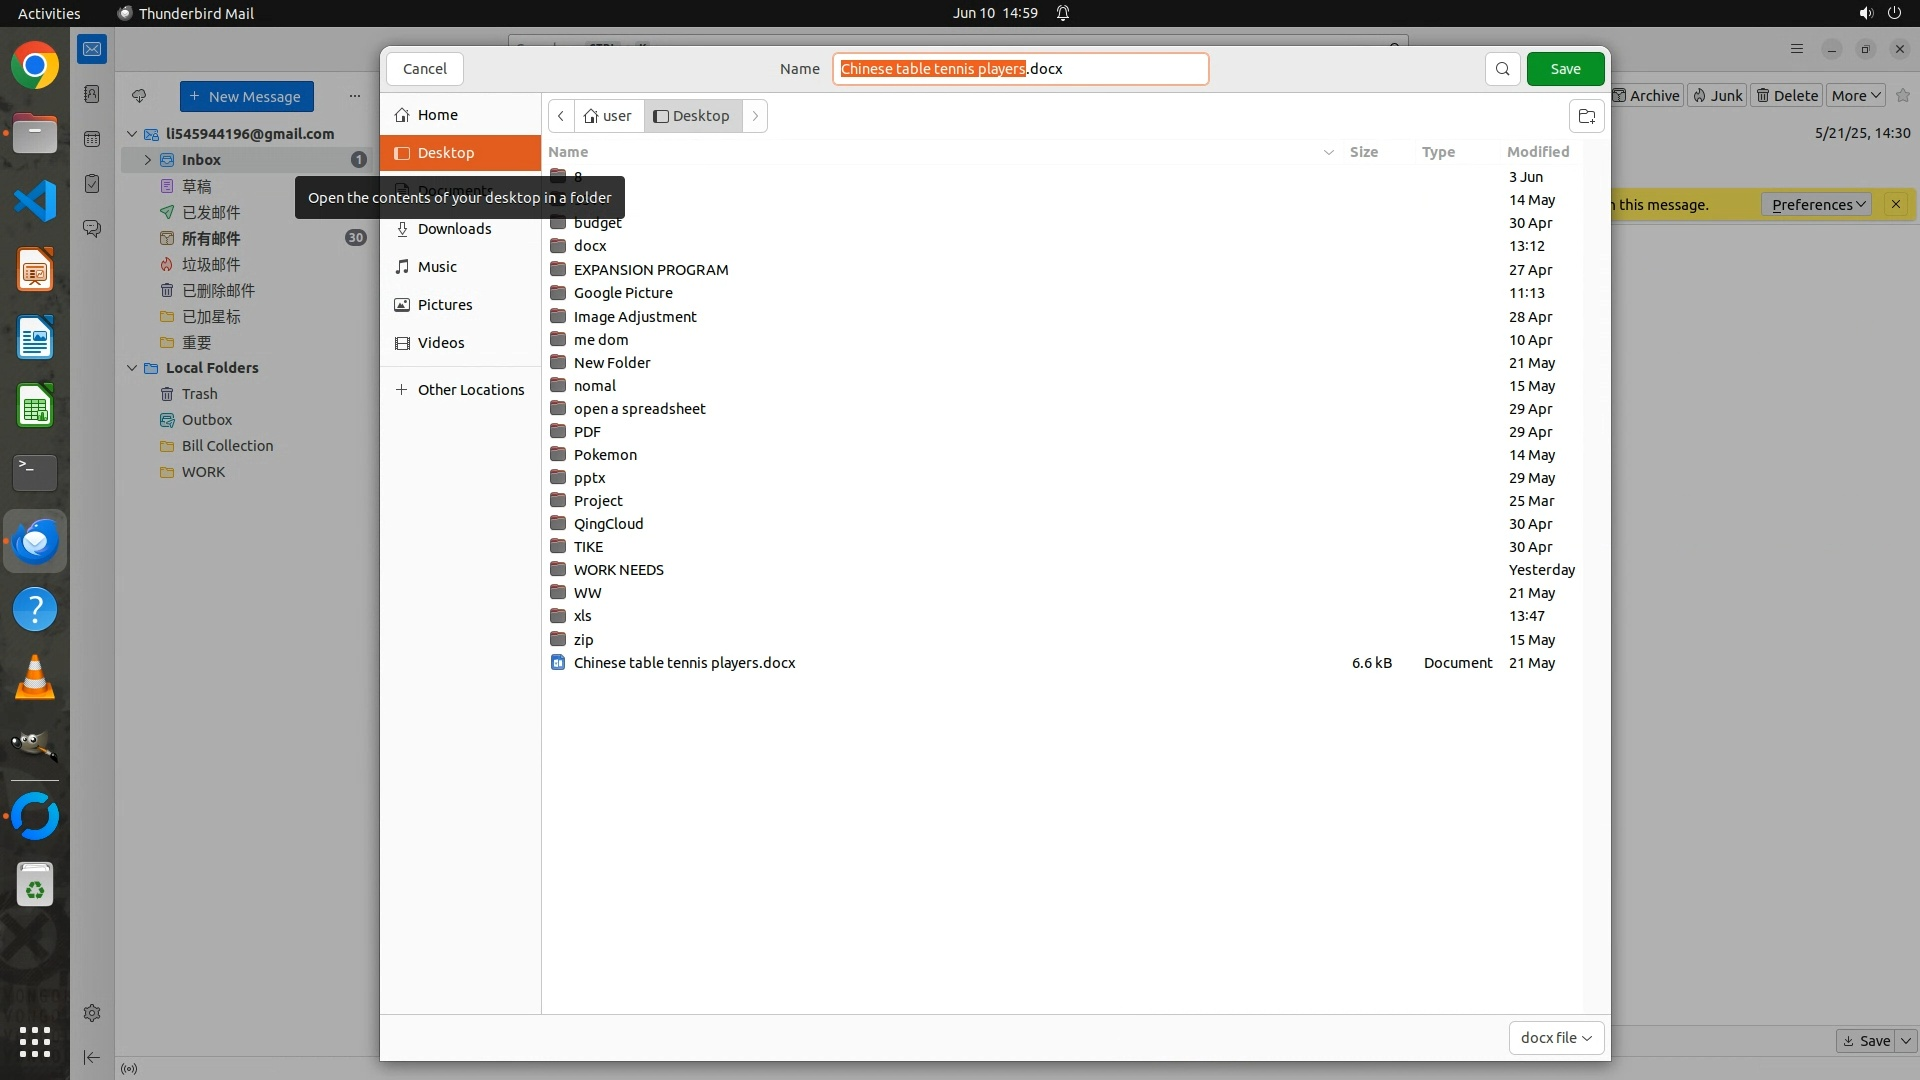Select Downloads in the places sidebar

[x=454, y=229]
